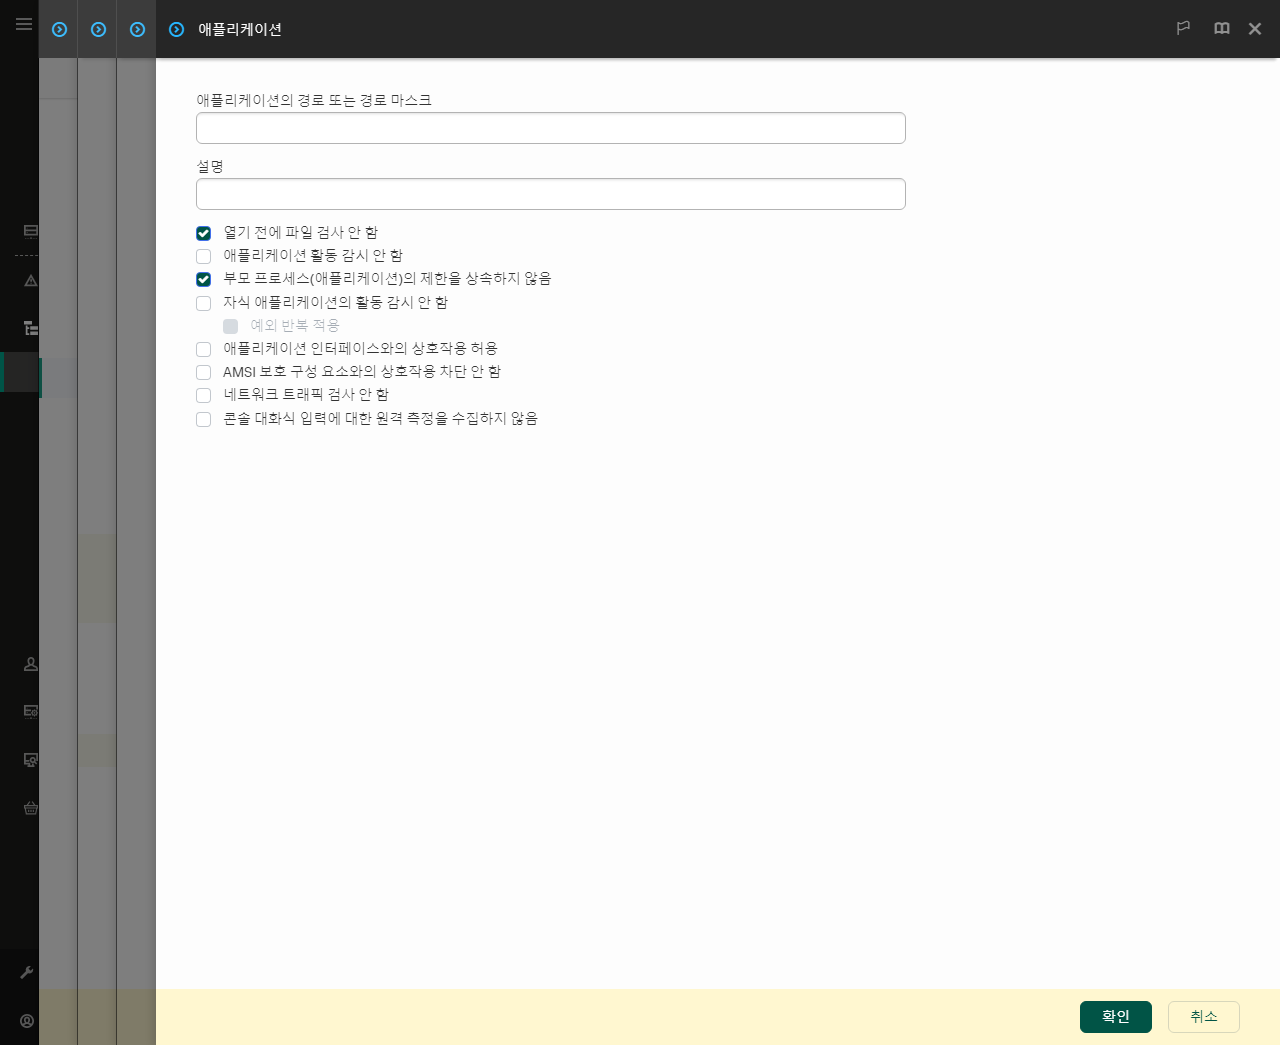Uncheck 열기 전에 파일 검사 안 함
Screen dimensions: 1280x1045
[x=203, y=233]
